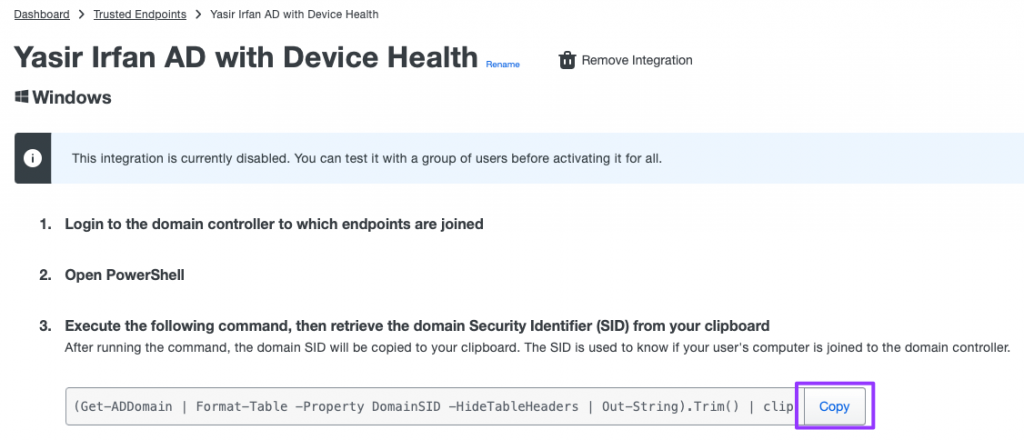This screenshot has height=440, width=1024.
Task: Copy the PowerShell command with Copy button
Action: click(x=834, y=406)
